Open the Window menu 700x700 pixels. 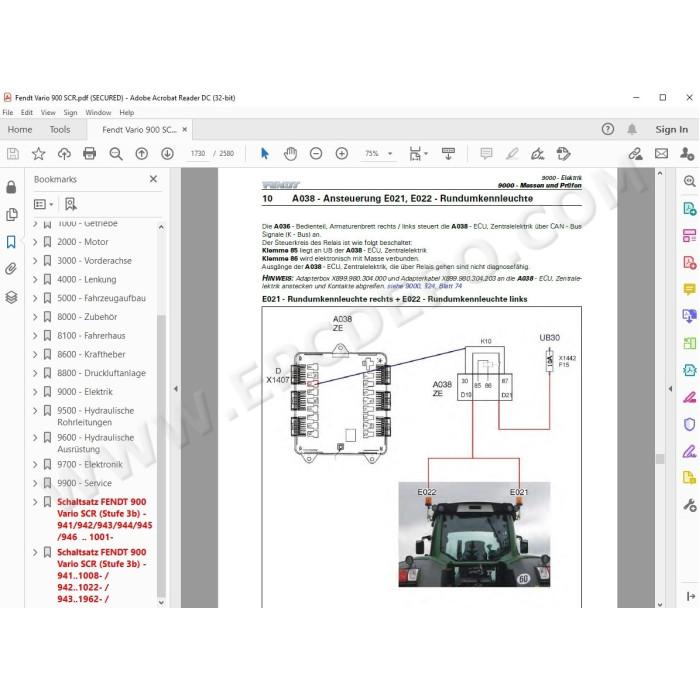coord(98,112)
